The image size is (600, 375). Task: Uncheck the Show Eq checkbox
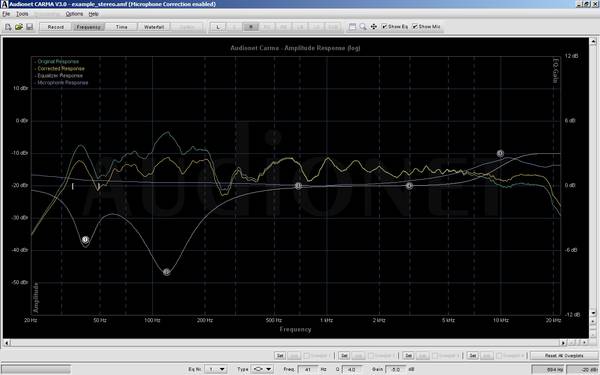point(384,26)
